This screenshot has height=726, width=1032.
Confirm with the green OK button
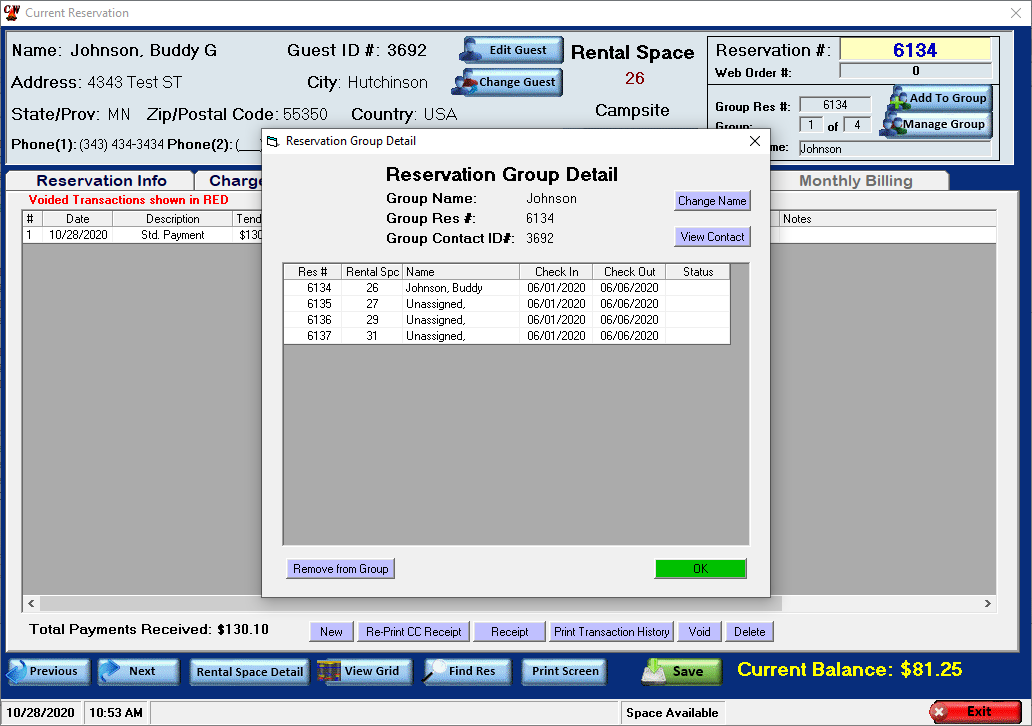(x=700, y=568)
